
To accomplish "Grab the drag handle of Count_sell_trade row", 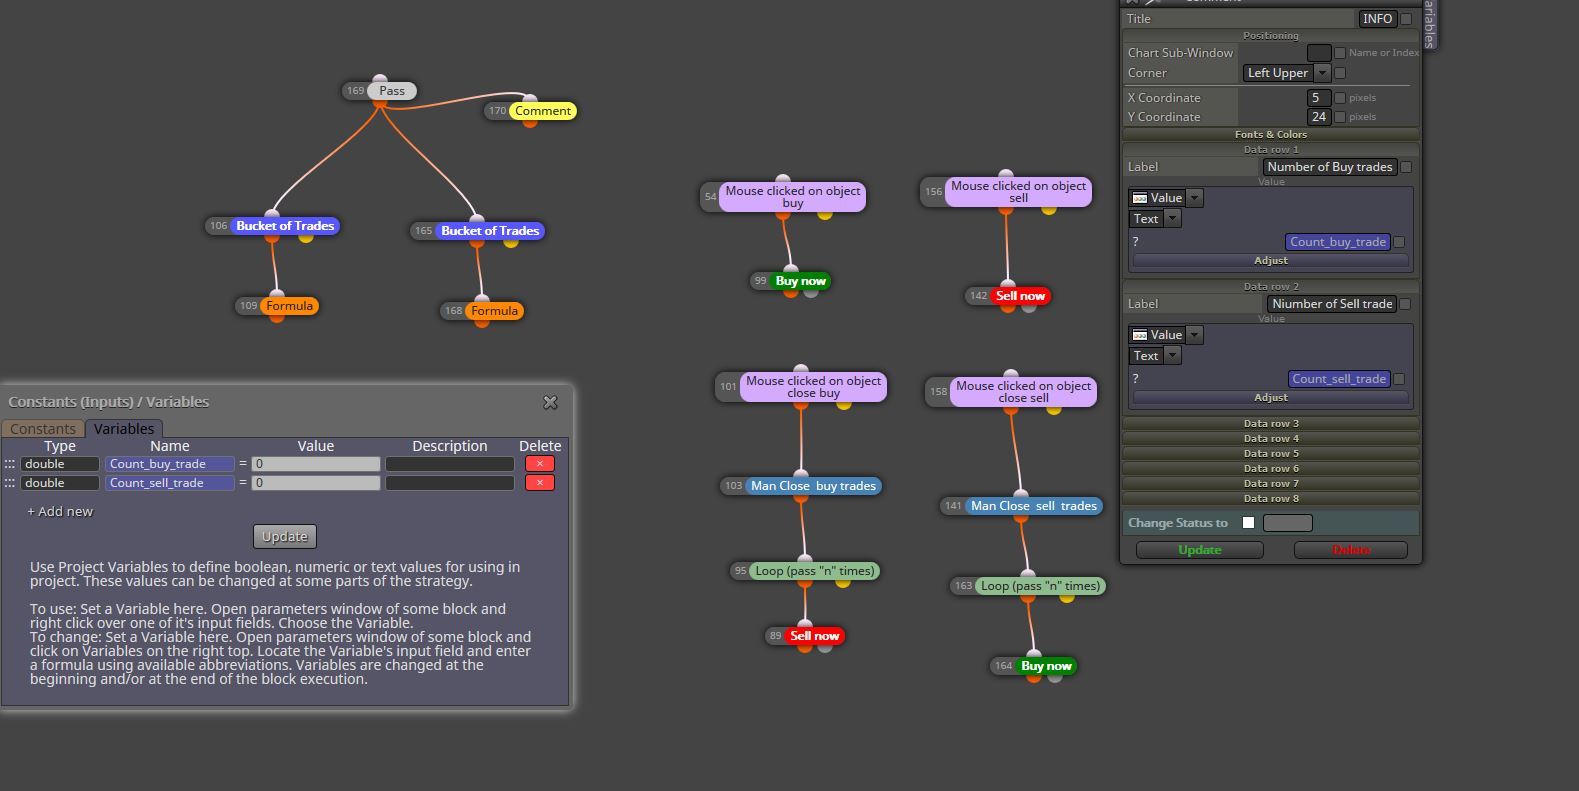I will pyautogui.click(x=10, y=483).
